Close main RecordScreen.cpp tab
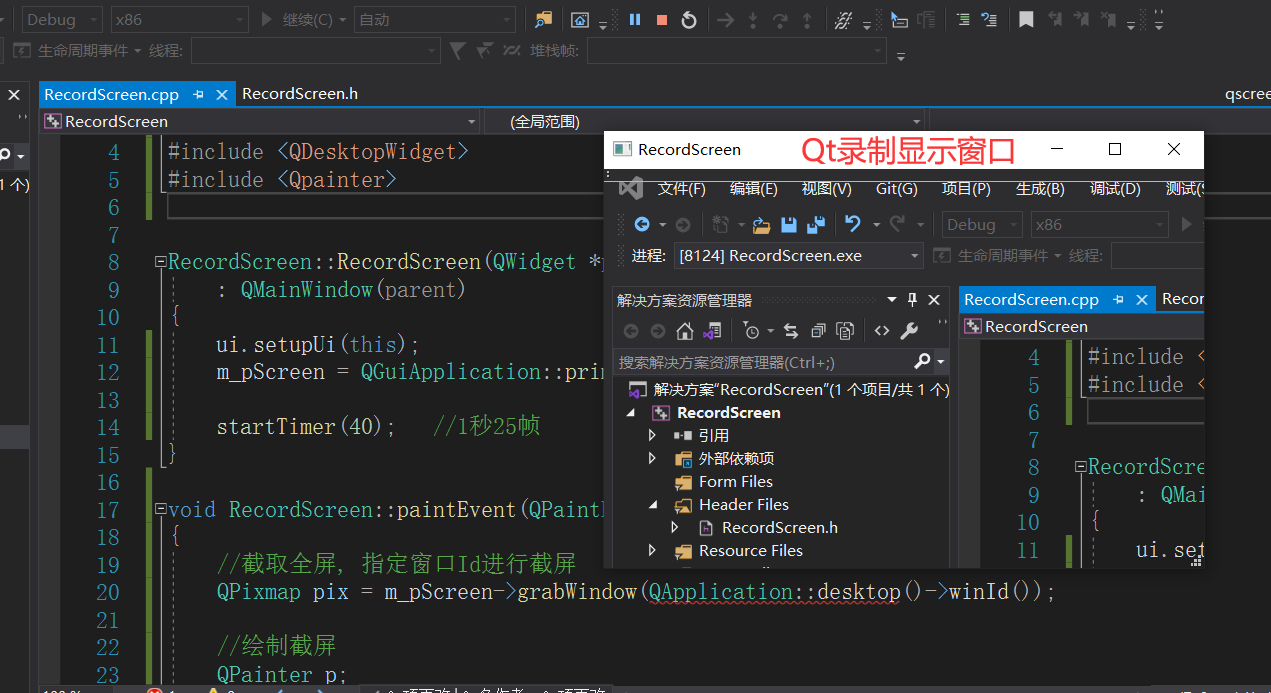The width and height of the screenshot is (1271, 693). [x=222, y=94]
